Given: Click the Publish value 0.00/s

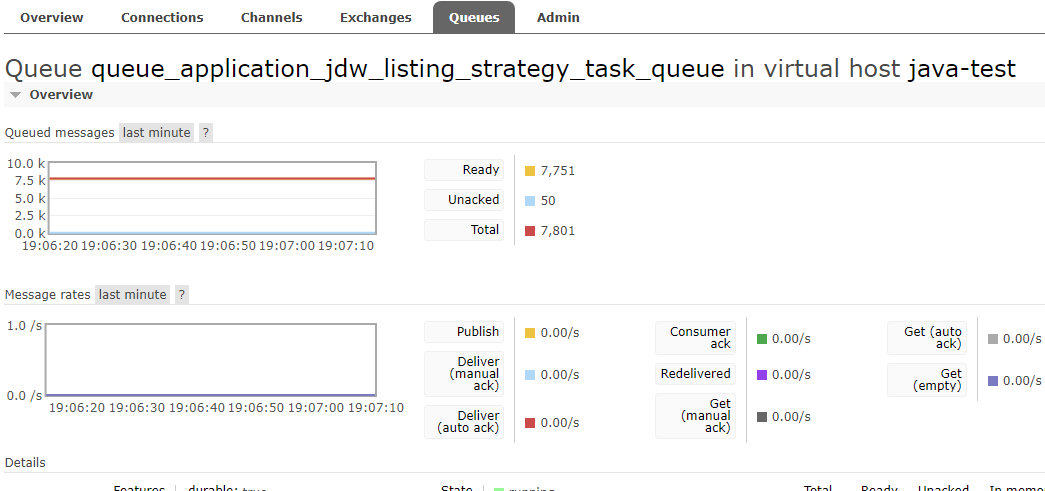Looking at the screenshot, I should pyautogui.click(x=560, y=332).
